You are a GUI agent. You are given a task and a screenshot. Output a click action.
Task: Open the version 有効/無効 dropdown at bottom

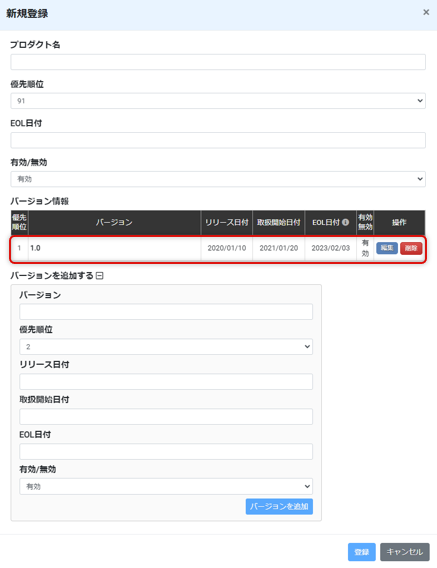(166, 486)
